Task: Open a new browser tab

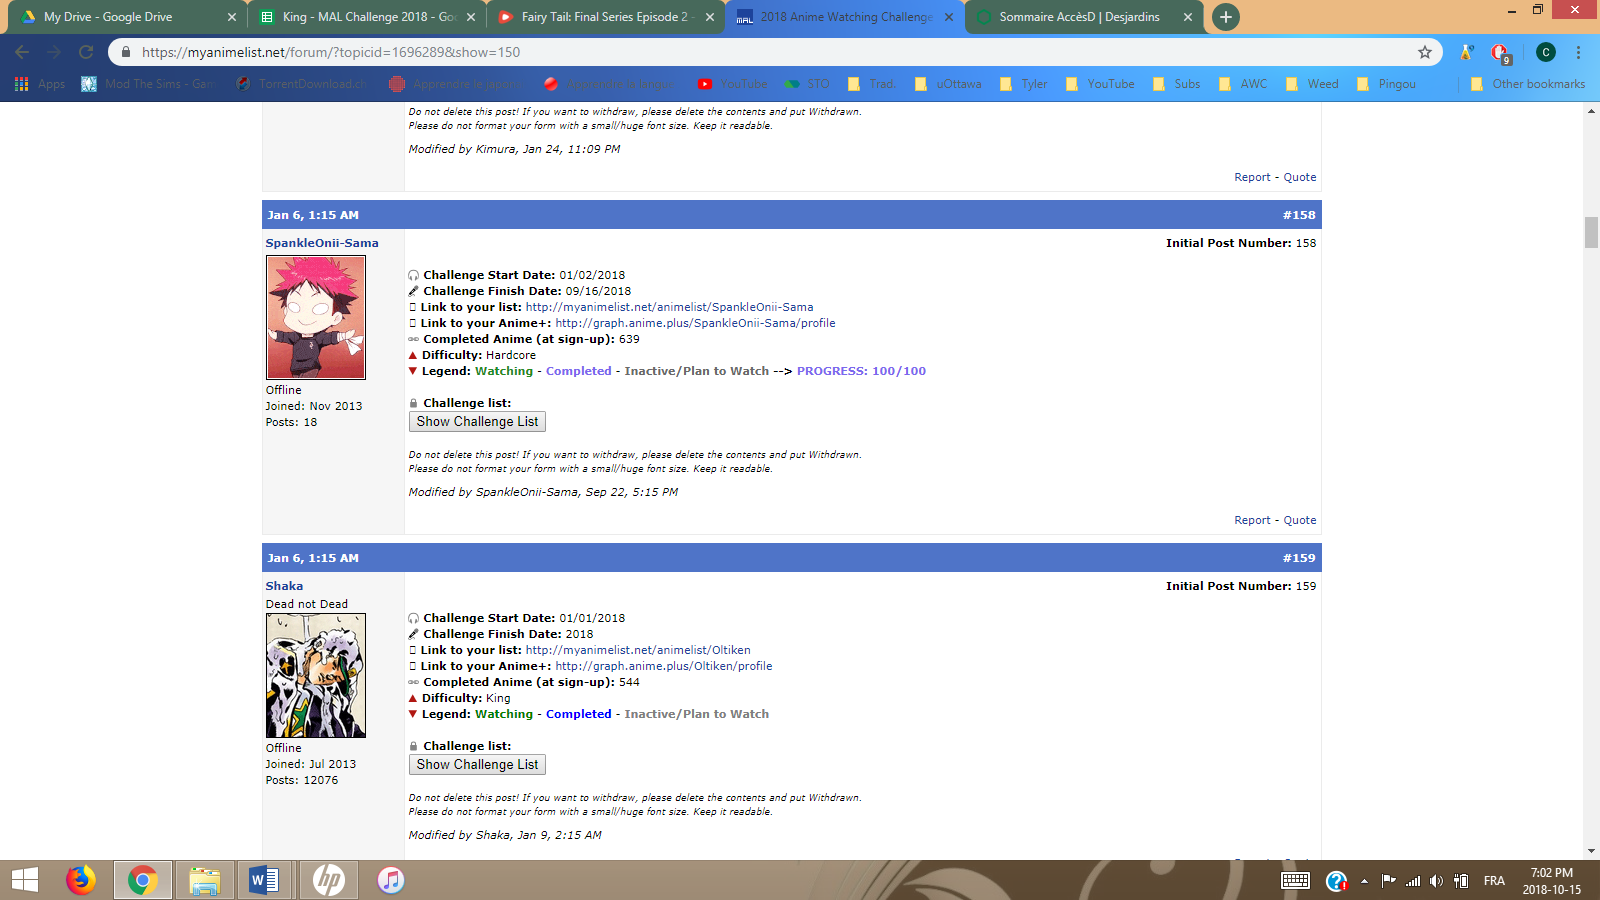Action: [1225, 17]
